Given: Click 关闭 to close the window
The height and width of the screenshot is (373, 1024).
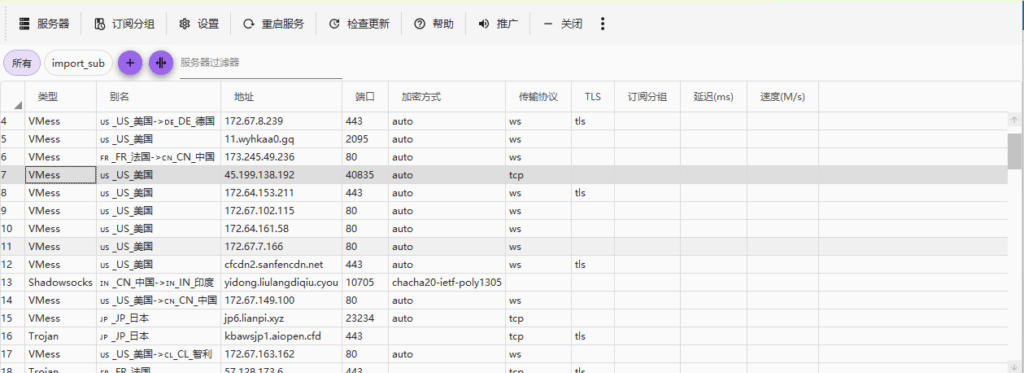Looking at the screenshot, I should 562,24.
